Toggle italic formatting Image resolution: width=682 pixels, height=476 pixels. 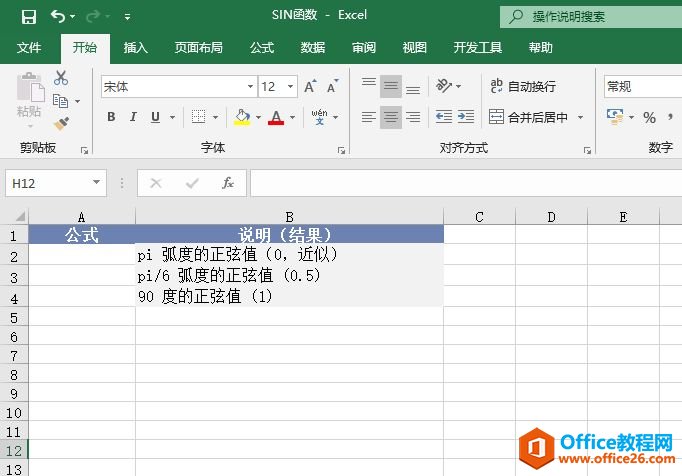click(133, 117)
